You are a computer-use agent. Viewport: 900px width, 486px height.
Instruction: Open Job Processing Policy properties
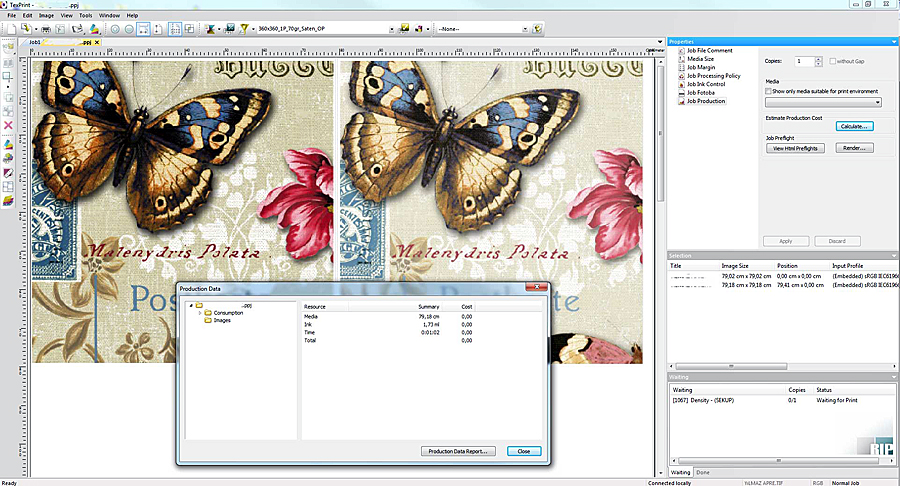(x=713, y=76)
